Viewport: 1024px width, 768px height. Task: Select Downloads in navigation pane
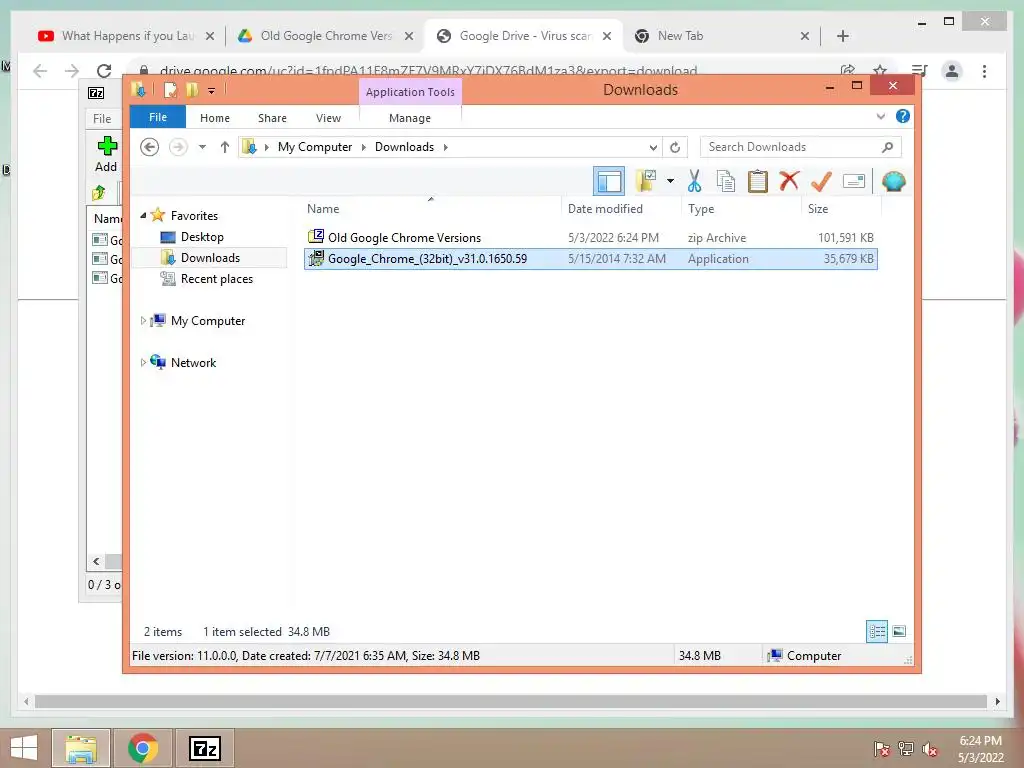pos(210,258)
